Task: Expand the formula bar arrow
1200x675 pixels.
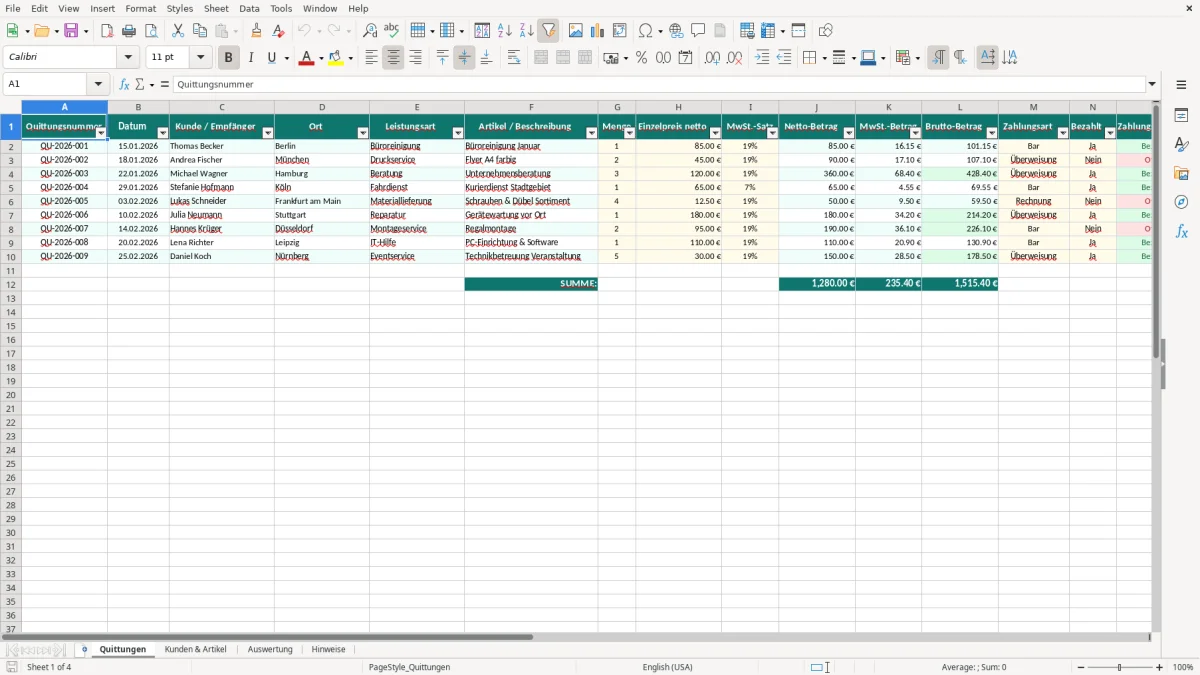Action: tap(1152, 84)
